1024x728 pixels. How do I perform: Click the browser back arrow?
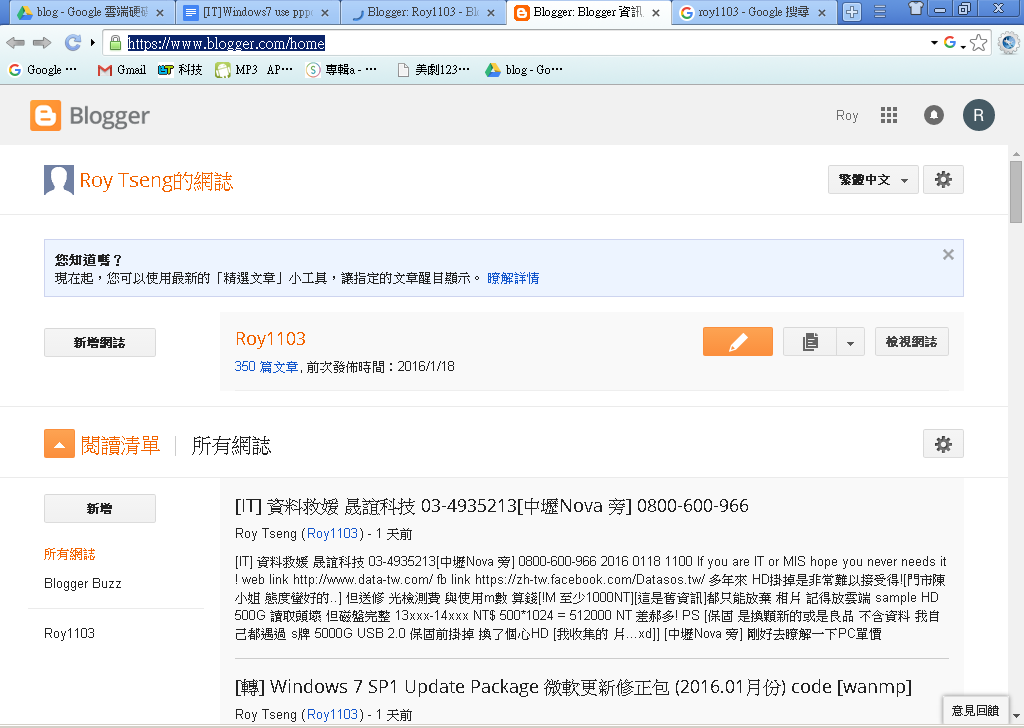tap(15, 43)
